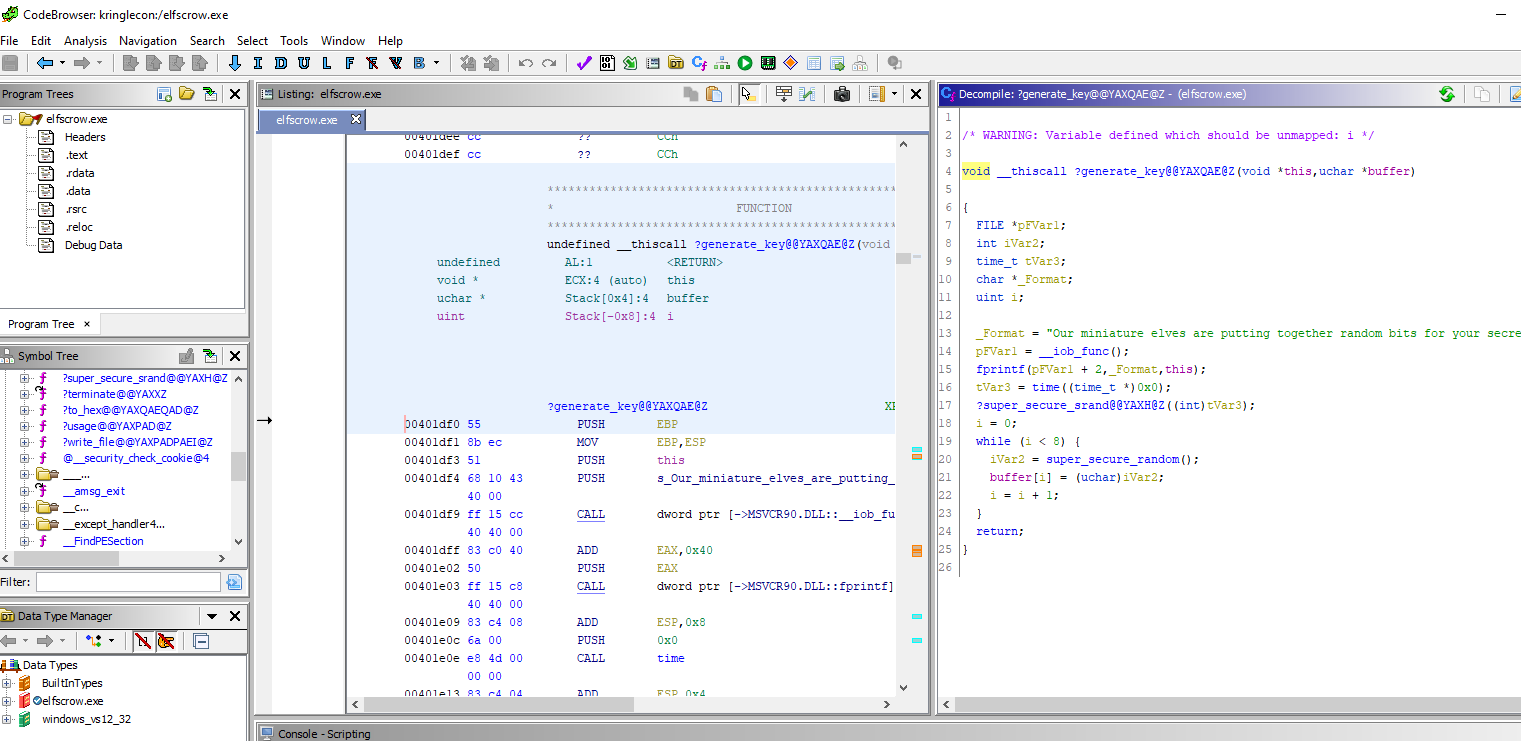1521x741 pixels.
Task: Open the Data Type 'DT' toolbar icon
Action: click(676, 63)
